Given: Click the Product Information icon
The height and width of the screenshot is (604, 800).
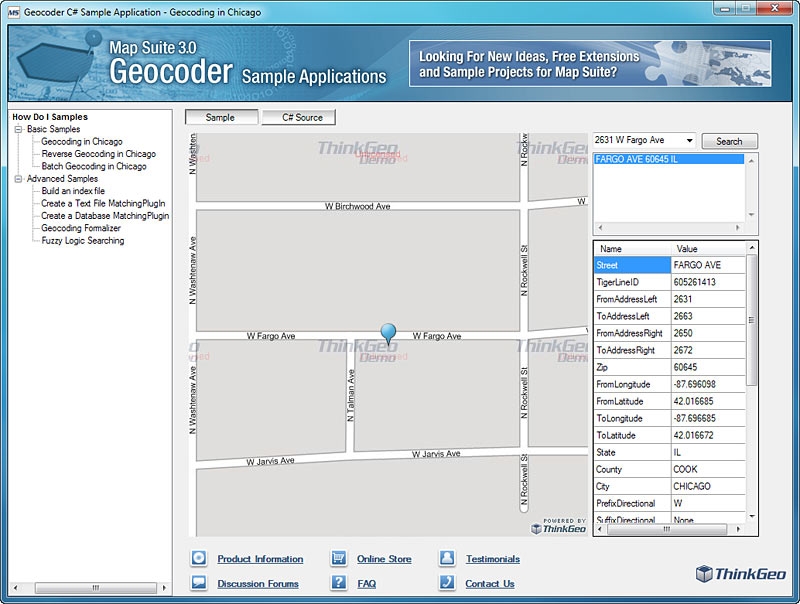Looking at the screenshot, I should click(199, 558).
